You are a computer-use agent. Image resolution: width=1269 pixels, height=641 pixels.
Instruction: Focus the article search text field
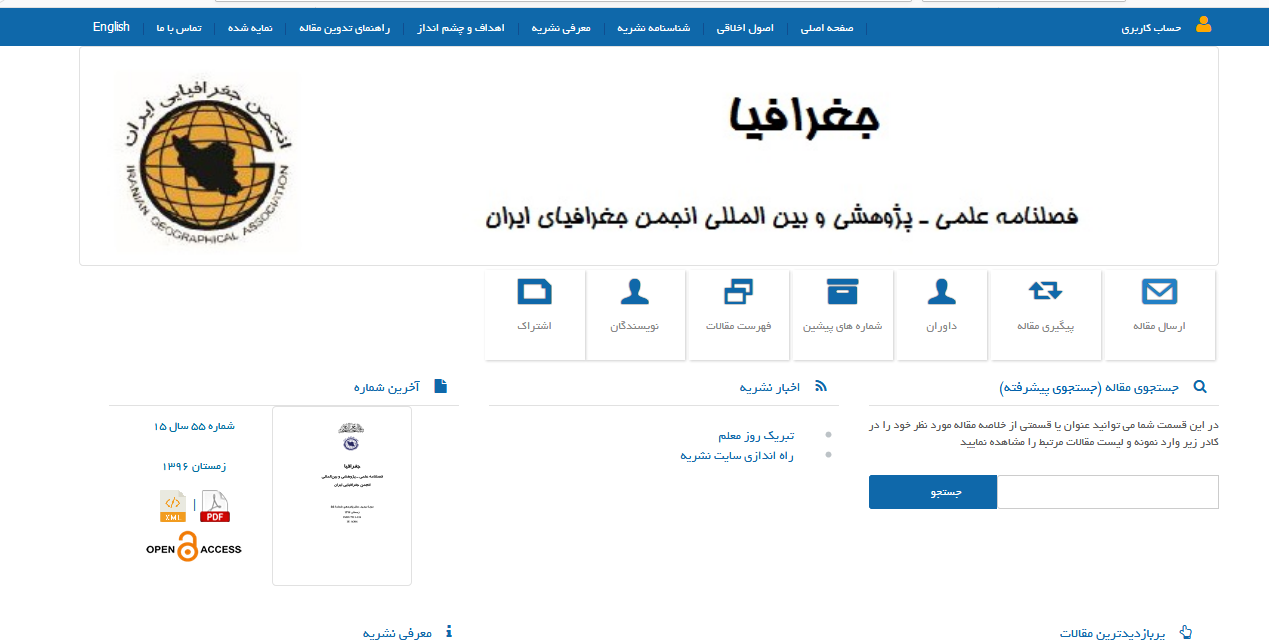click(x=1108, y=492)
